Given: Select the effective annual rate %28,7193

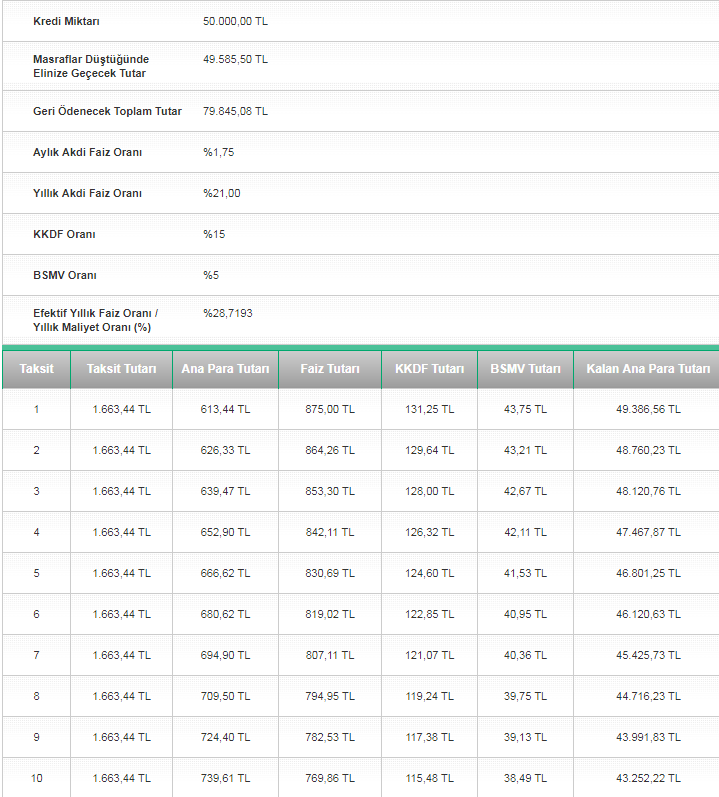Looking at the screenshot, I should pos(228,313).
